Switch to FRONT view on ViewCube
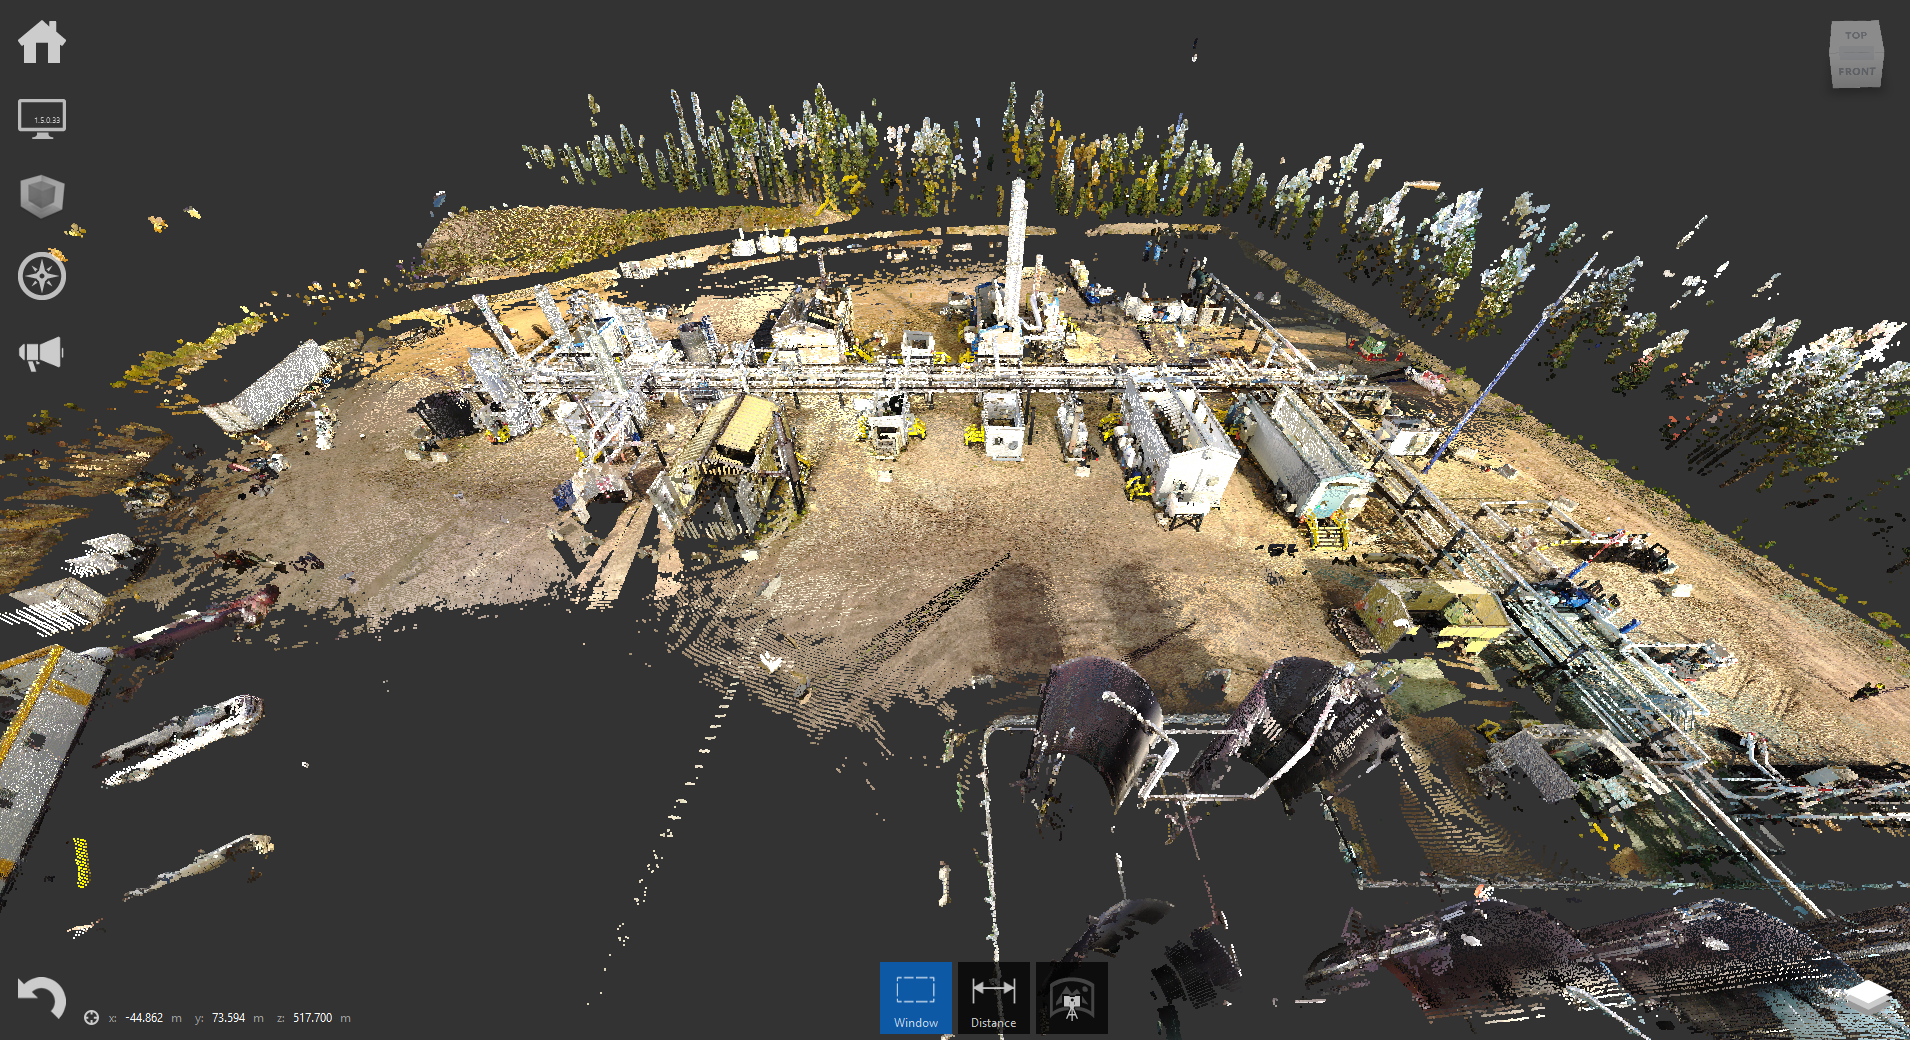 click(x=1856, y=72)
